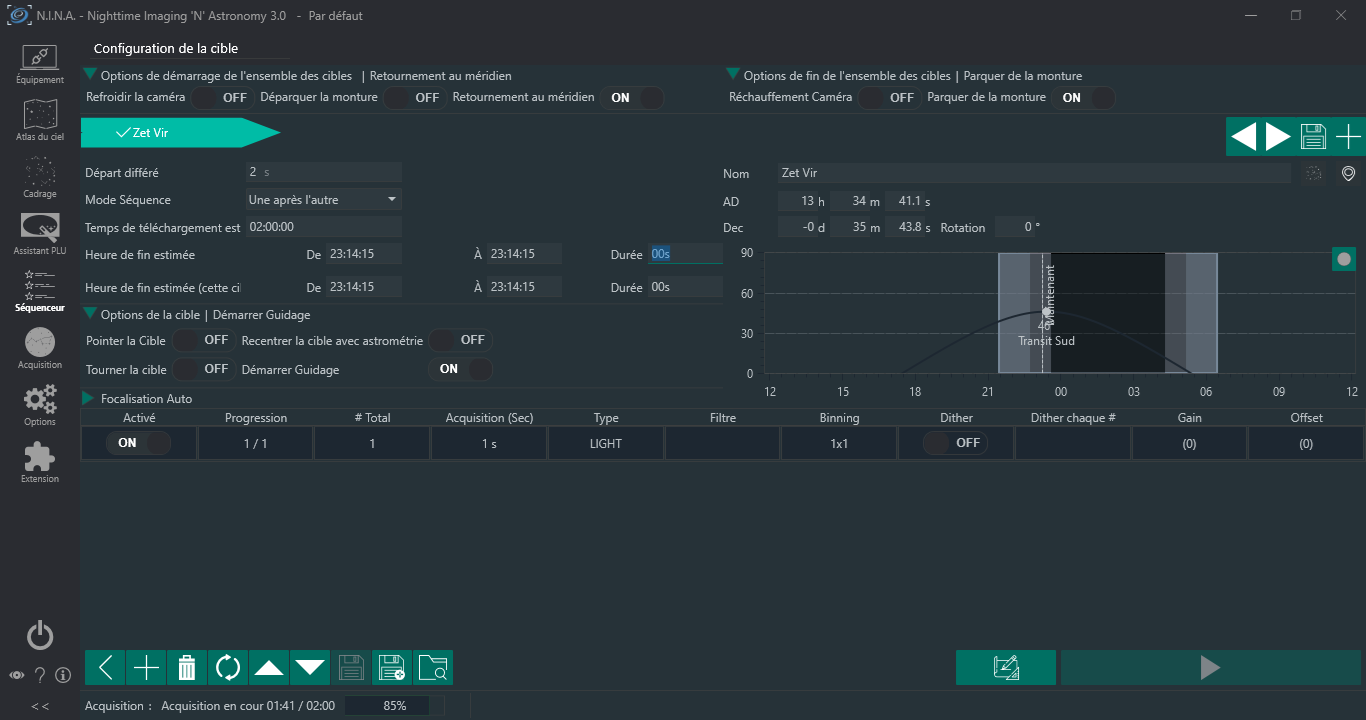
Task: Click the Nom field containing Zet Vir
Action: click(1035, 173)
